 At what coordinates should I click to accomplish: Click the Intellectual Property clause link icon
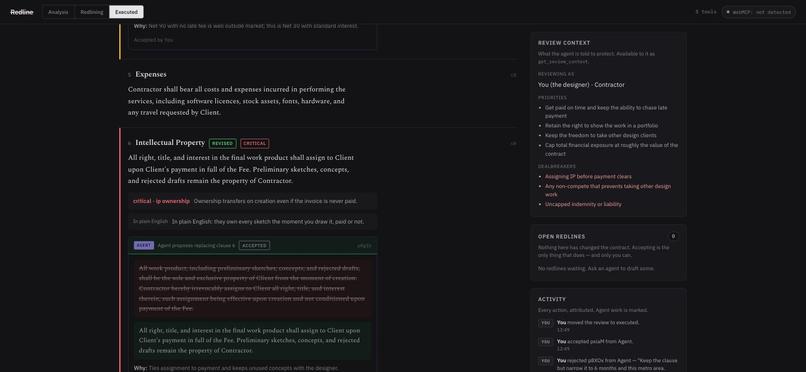513,143
